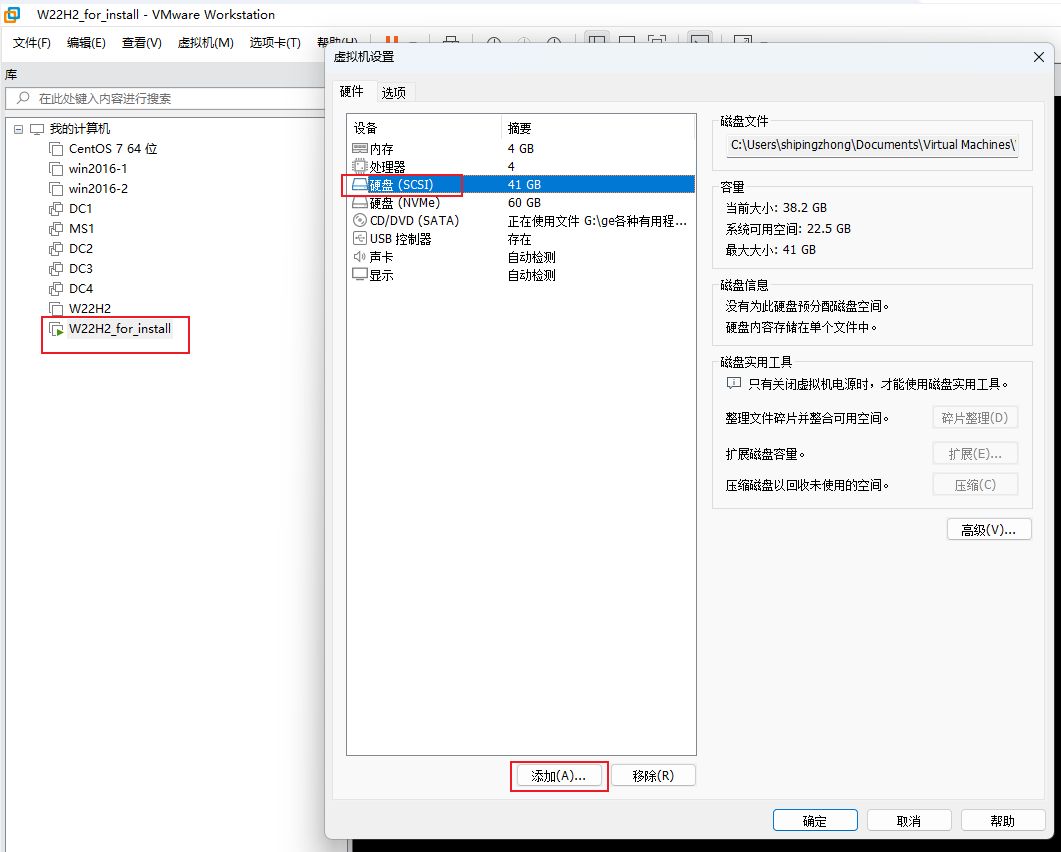Select the 显示 monitor icon
Viewport: 1061px width, 852px height.
[360, 275]
